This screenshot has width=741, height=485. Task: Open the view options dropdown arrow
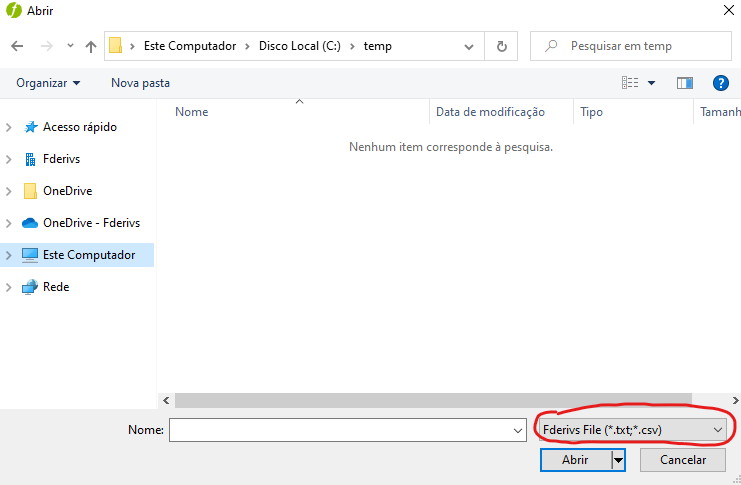pos(652,83)
